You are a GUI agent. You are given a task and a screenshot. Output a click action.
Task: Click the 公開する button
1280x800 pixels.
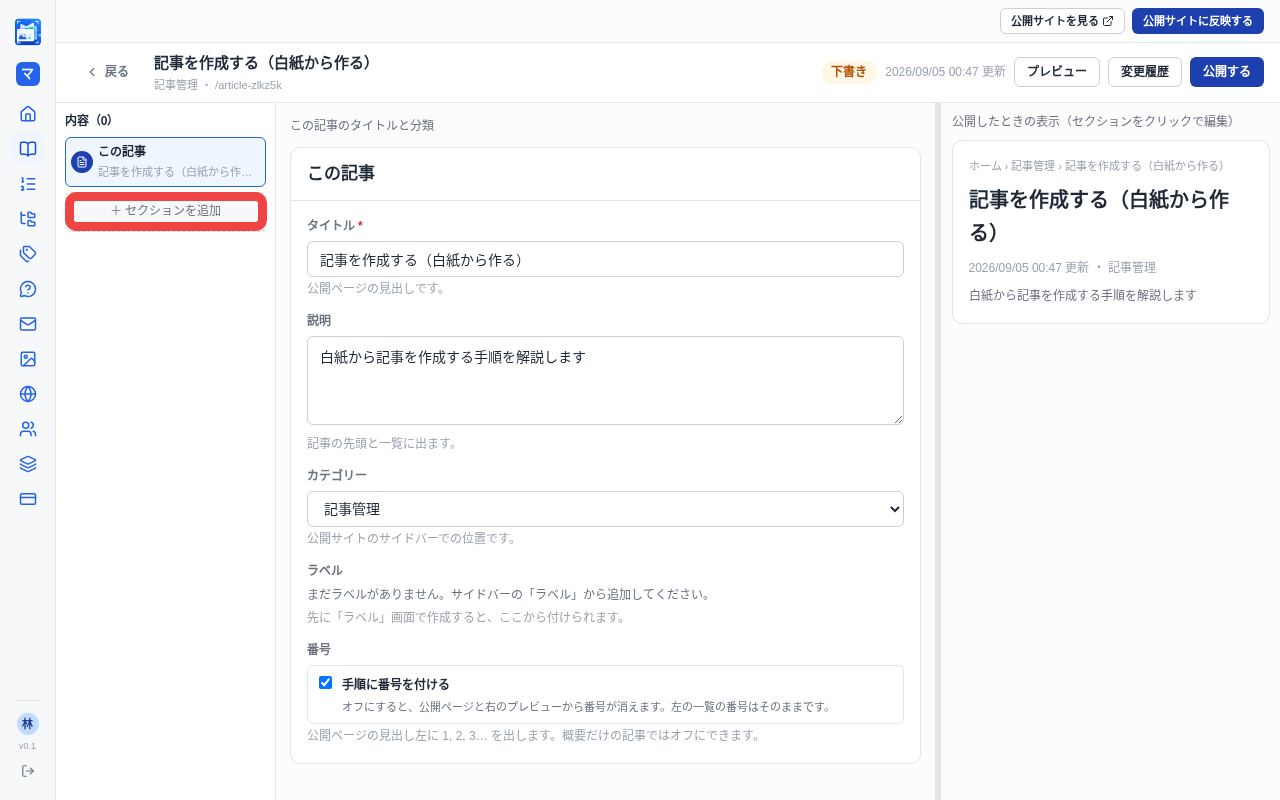click(1227, 72)
